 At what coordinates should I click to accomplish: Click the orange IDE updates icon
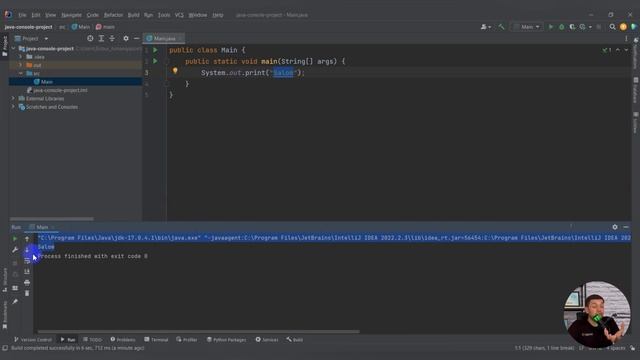[623, 27]
